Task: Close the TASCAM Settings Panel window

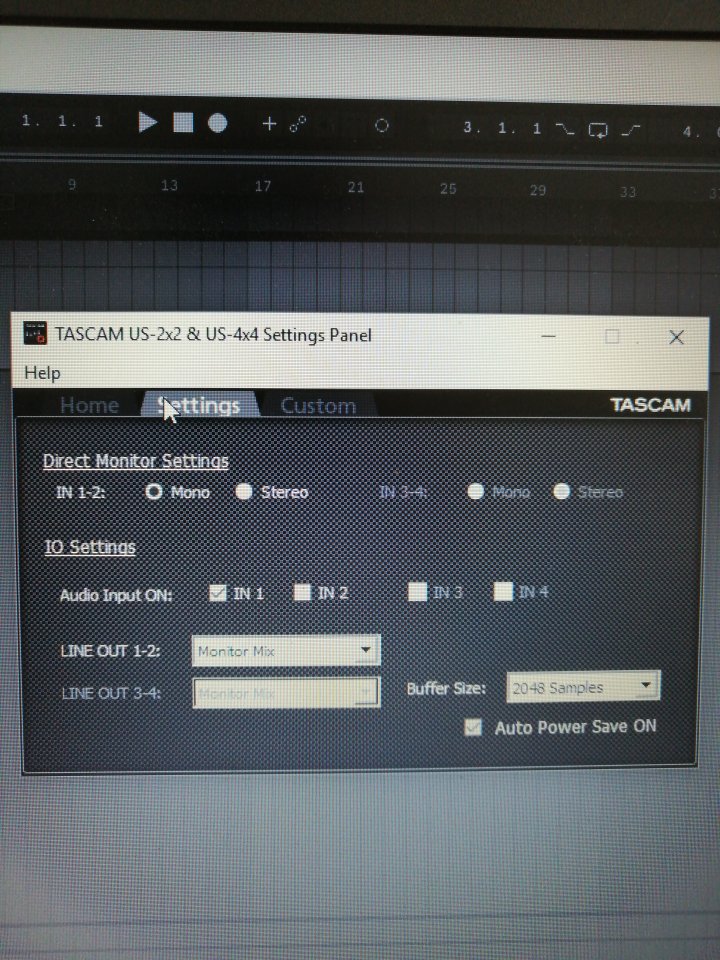Action: point(676,337)
